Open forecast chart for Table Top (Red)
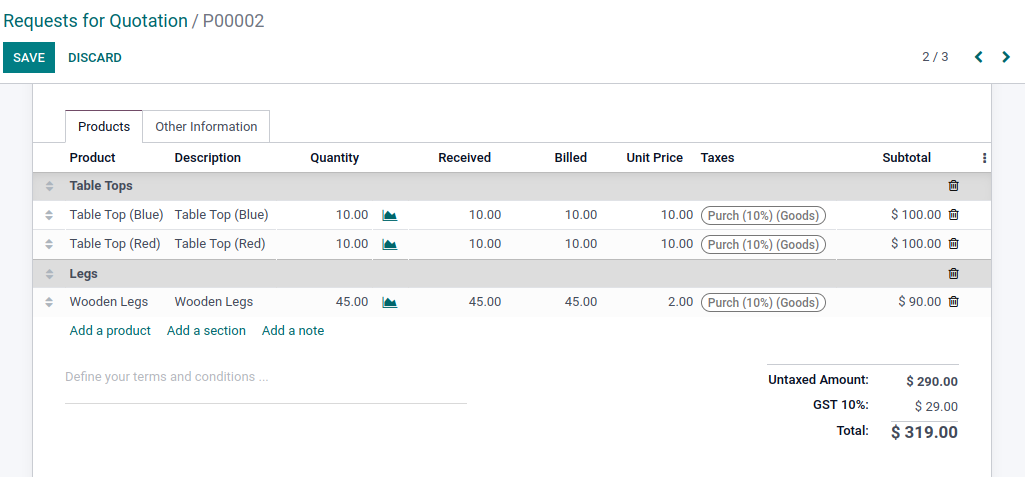Image resolution: width=1025 pixels, height=477 pixels. pos(390,244)
